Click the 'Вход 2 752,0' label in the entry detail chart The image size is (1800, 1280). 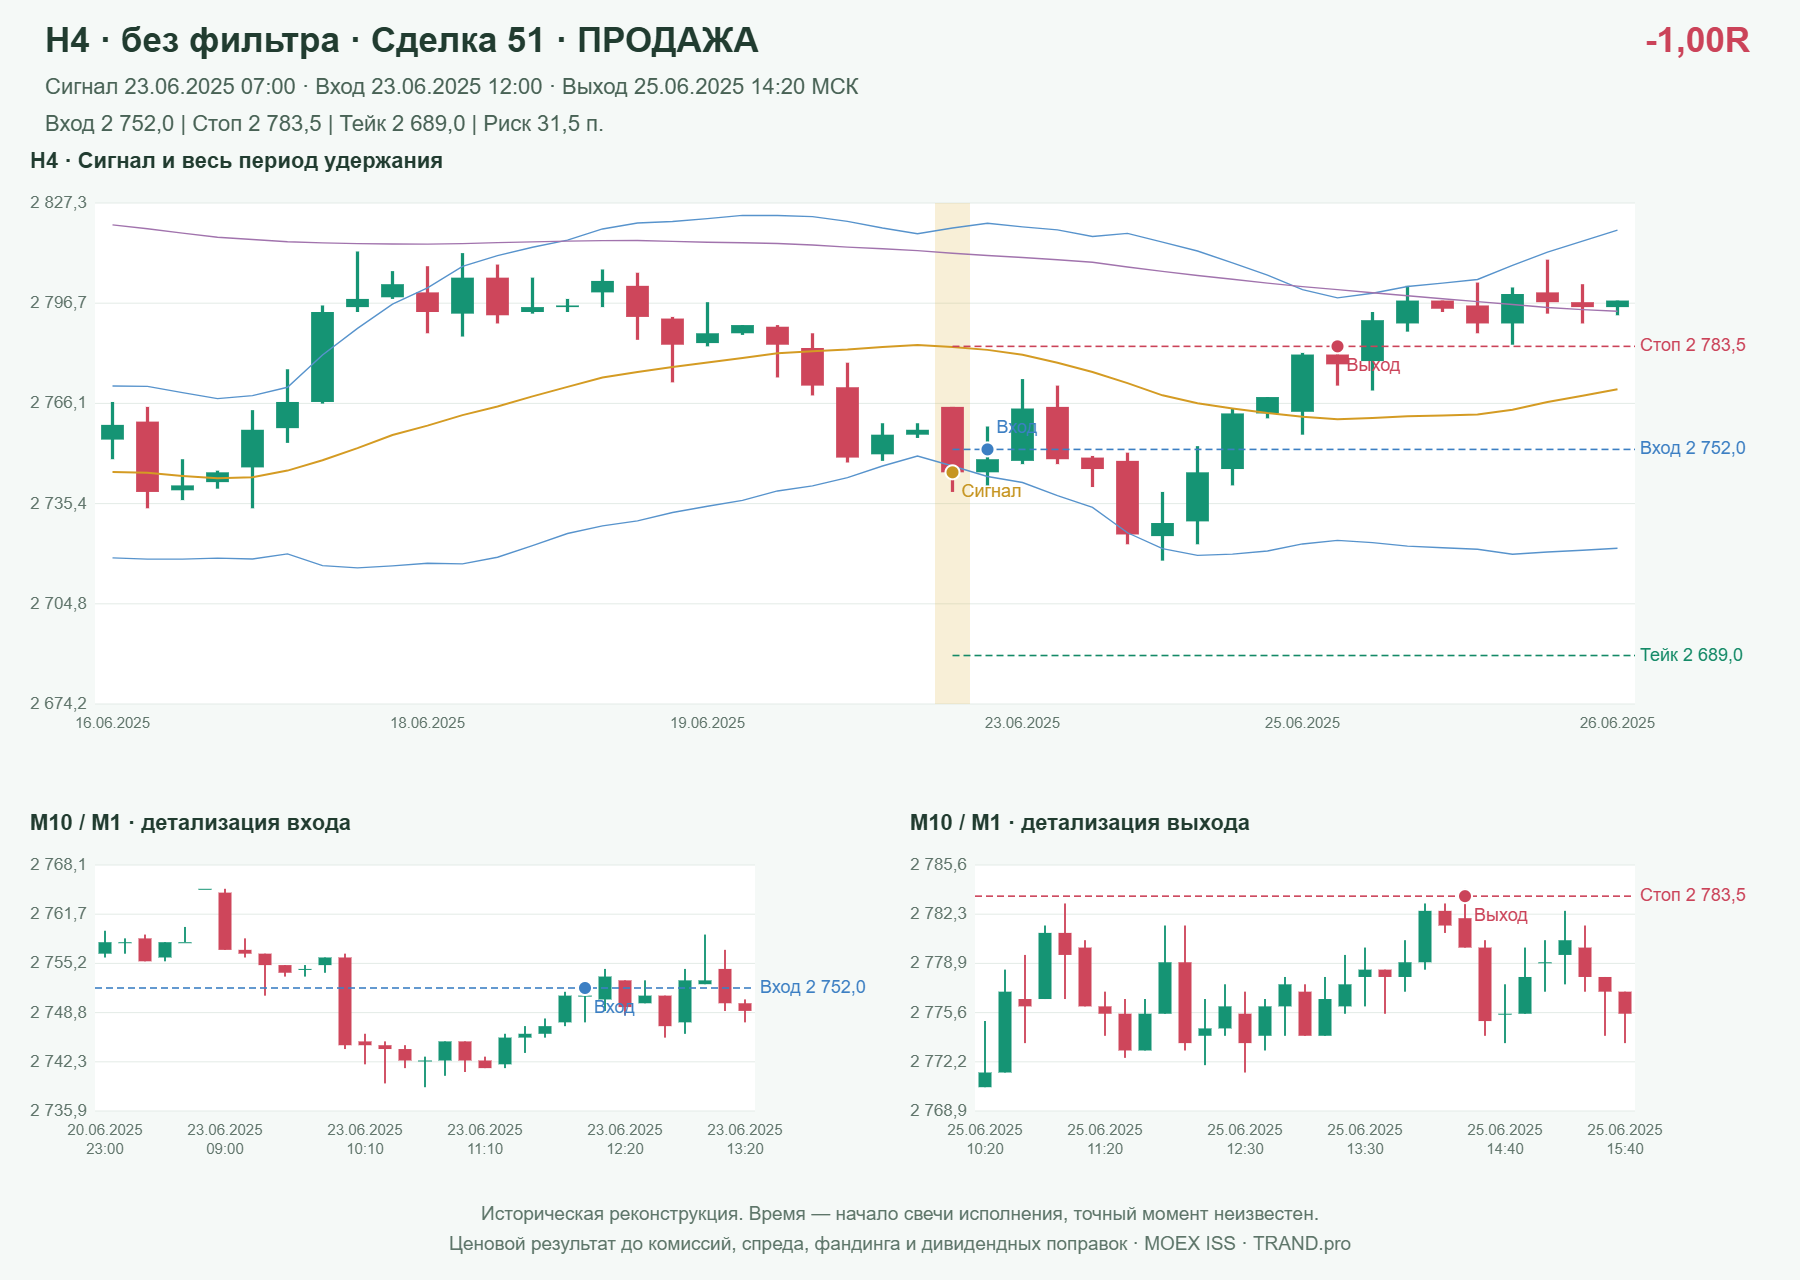pos(812,987)
